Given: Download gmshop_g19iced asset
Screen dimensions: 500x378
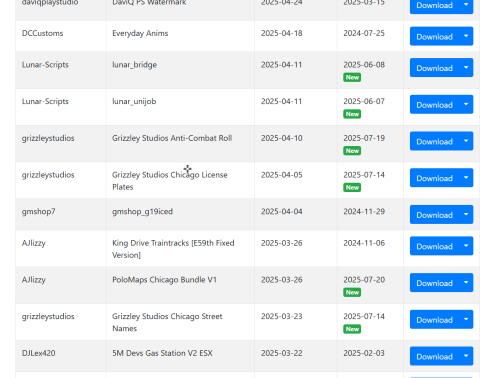Looking at the screenshot, I should [434, 214].
